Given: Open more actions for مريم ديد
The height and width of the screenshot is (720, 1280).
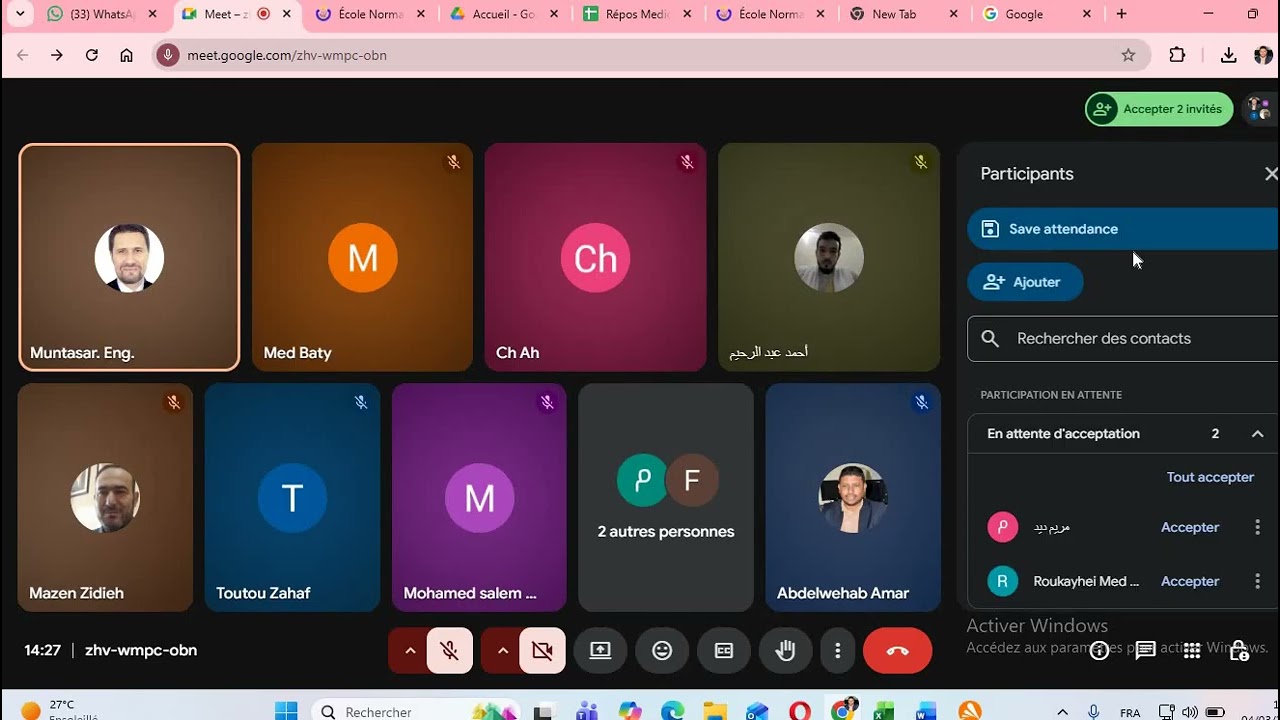Looking at the screenshot, I should pyautogui.click(x=1258, y=527).
